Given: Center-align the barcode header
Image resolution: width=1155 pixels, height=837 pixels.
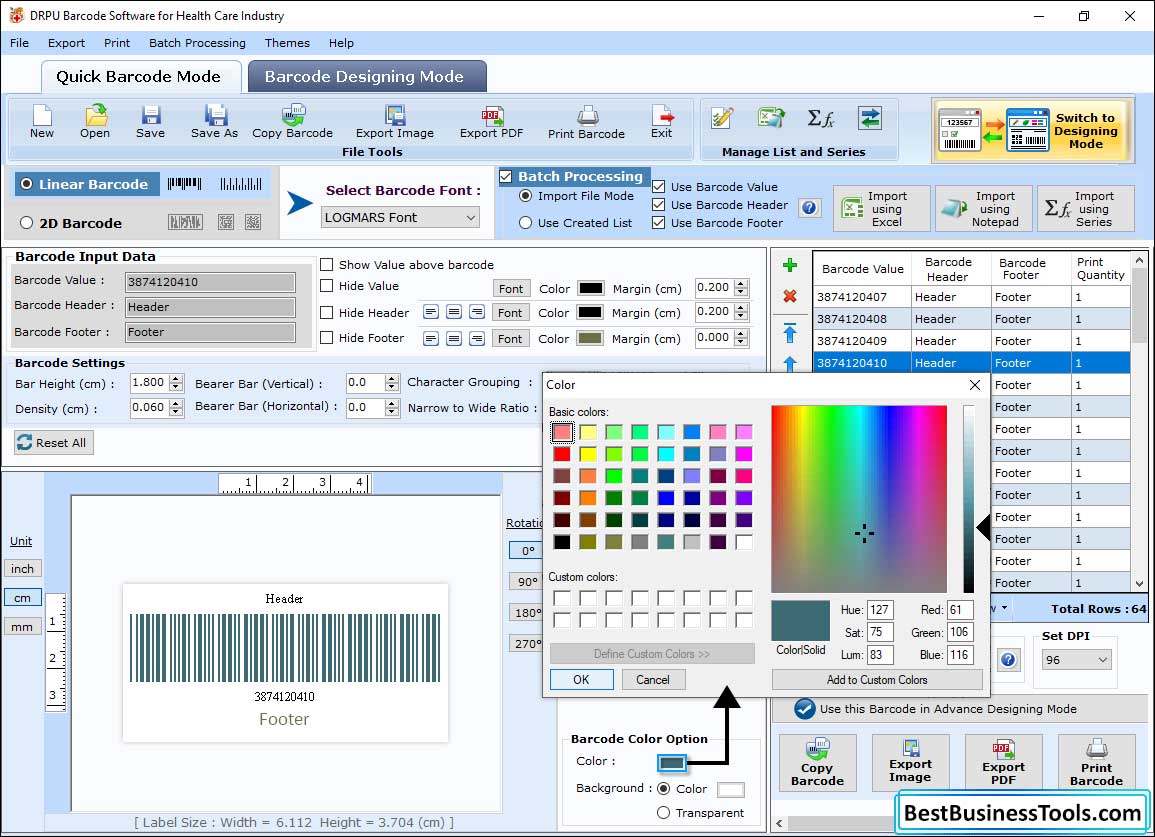Looking at the screenshot, I should click(454, 312).
